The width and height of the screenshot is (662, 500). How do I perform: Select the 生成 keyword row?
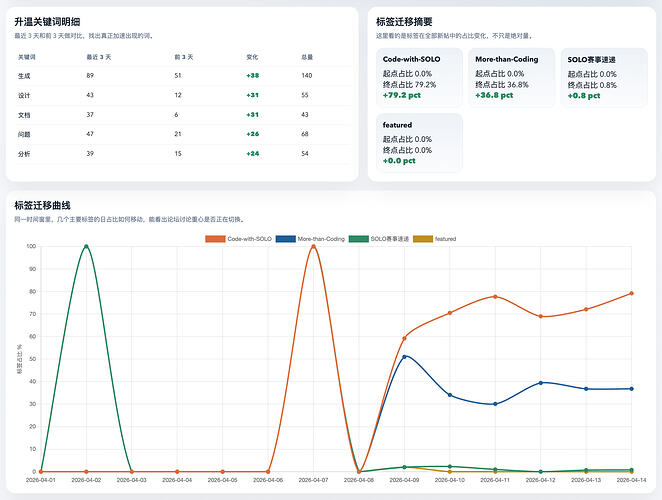(25, 76)
